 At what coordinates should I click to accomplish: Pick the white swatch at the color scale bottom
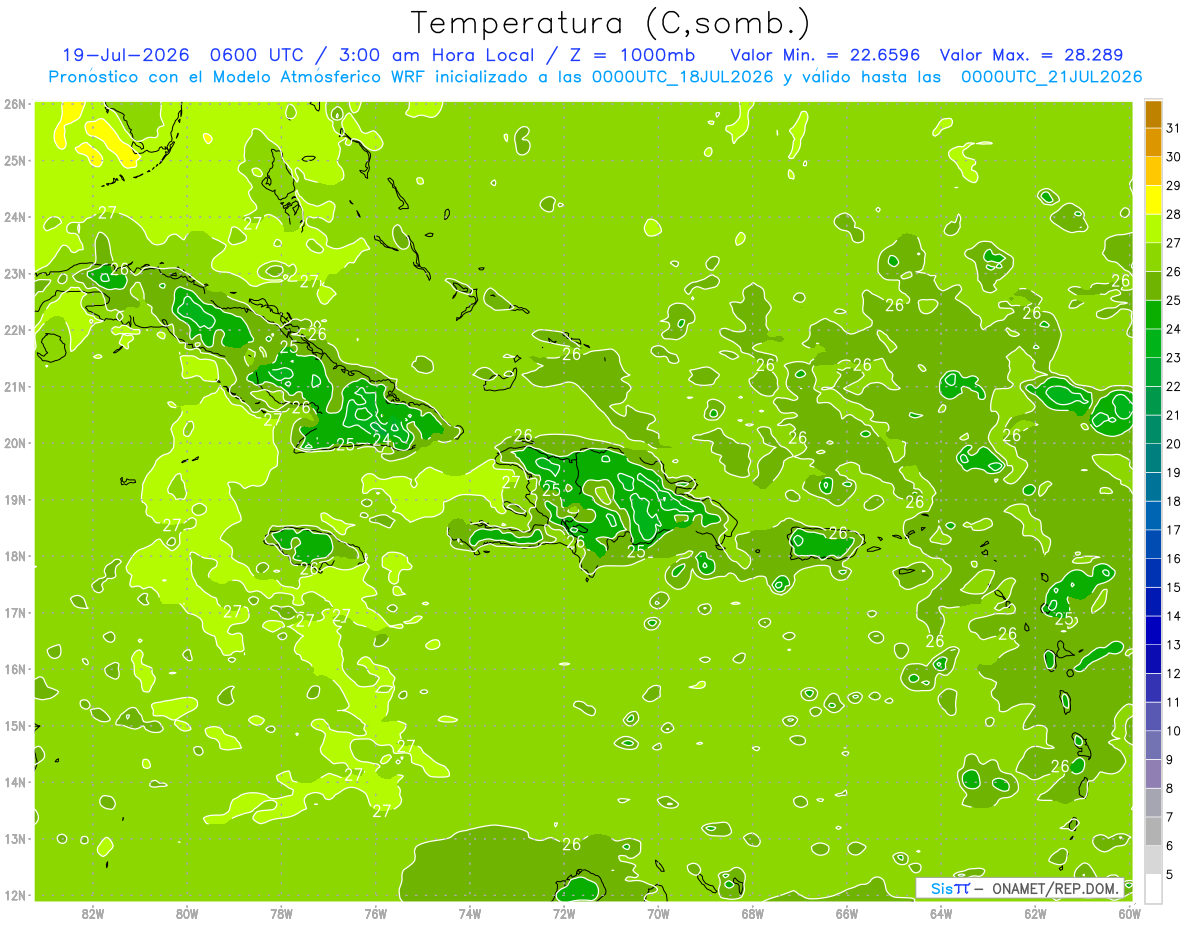click(1153, 887)
